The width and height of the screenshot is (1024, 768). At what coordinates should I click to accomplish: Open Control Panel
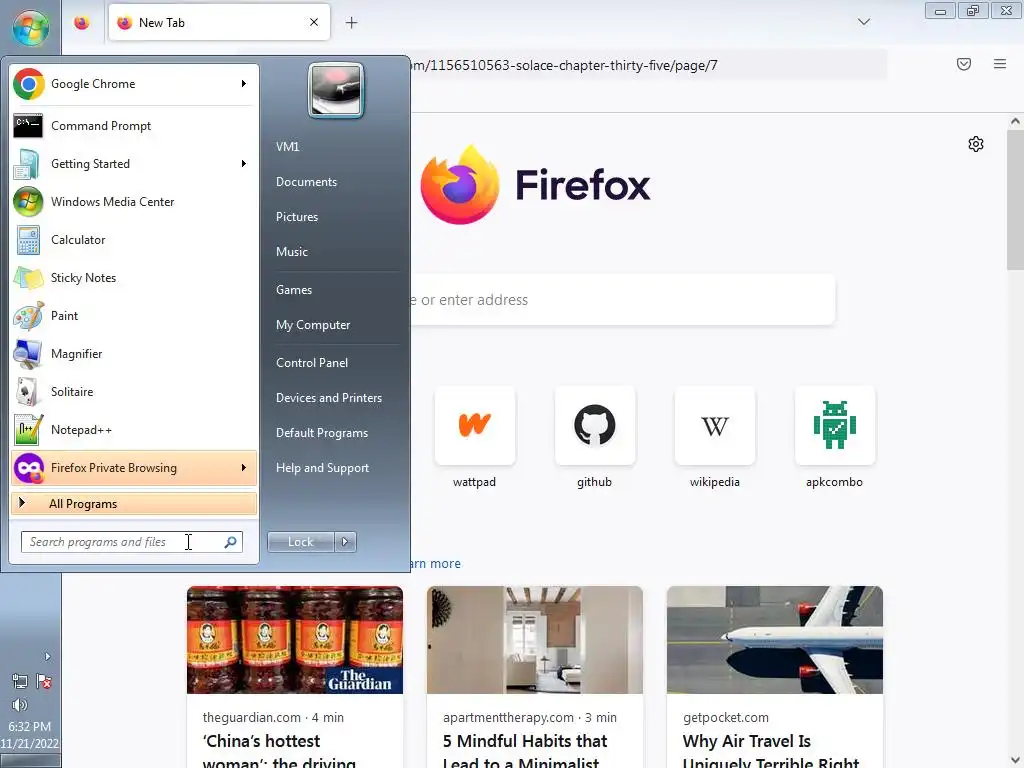(312, 363)
